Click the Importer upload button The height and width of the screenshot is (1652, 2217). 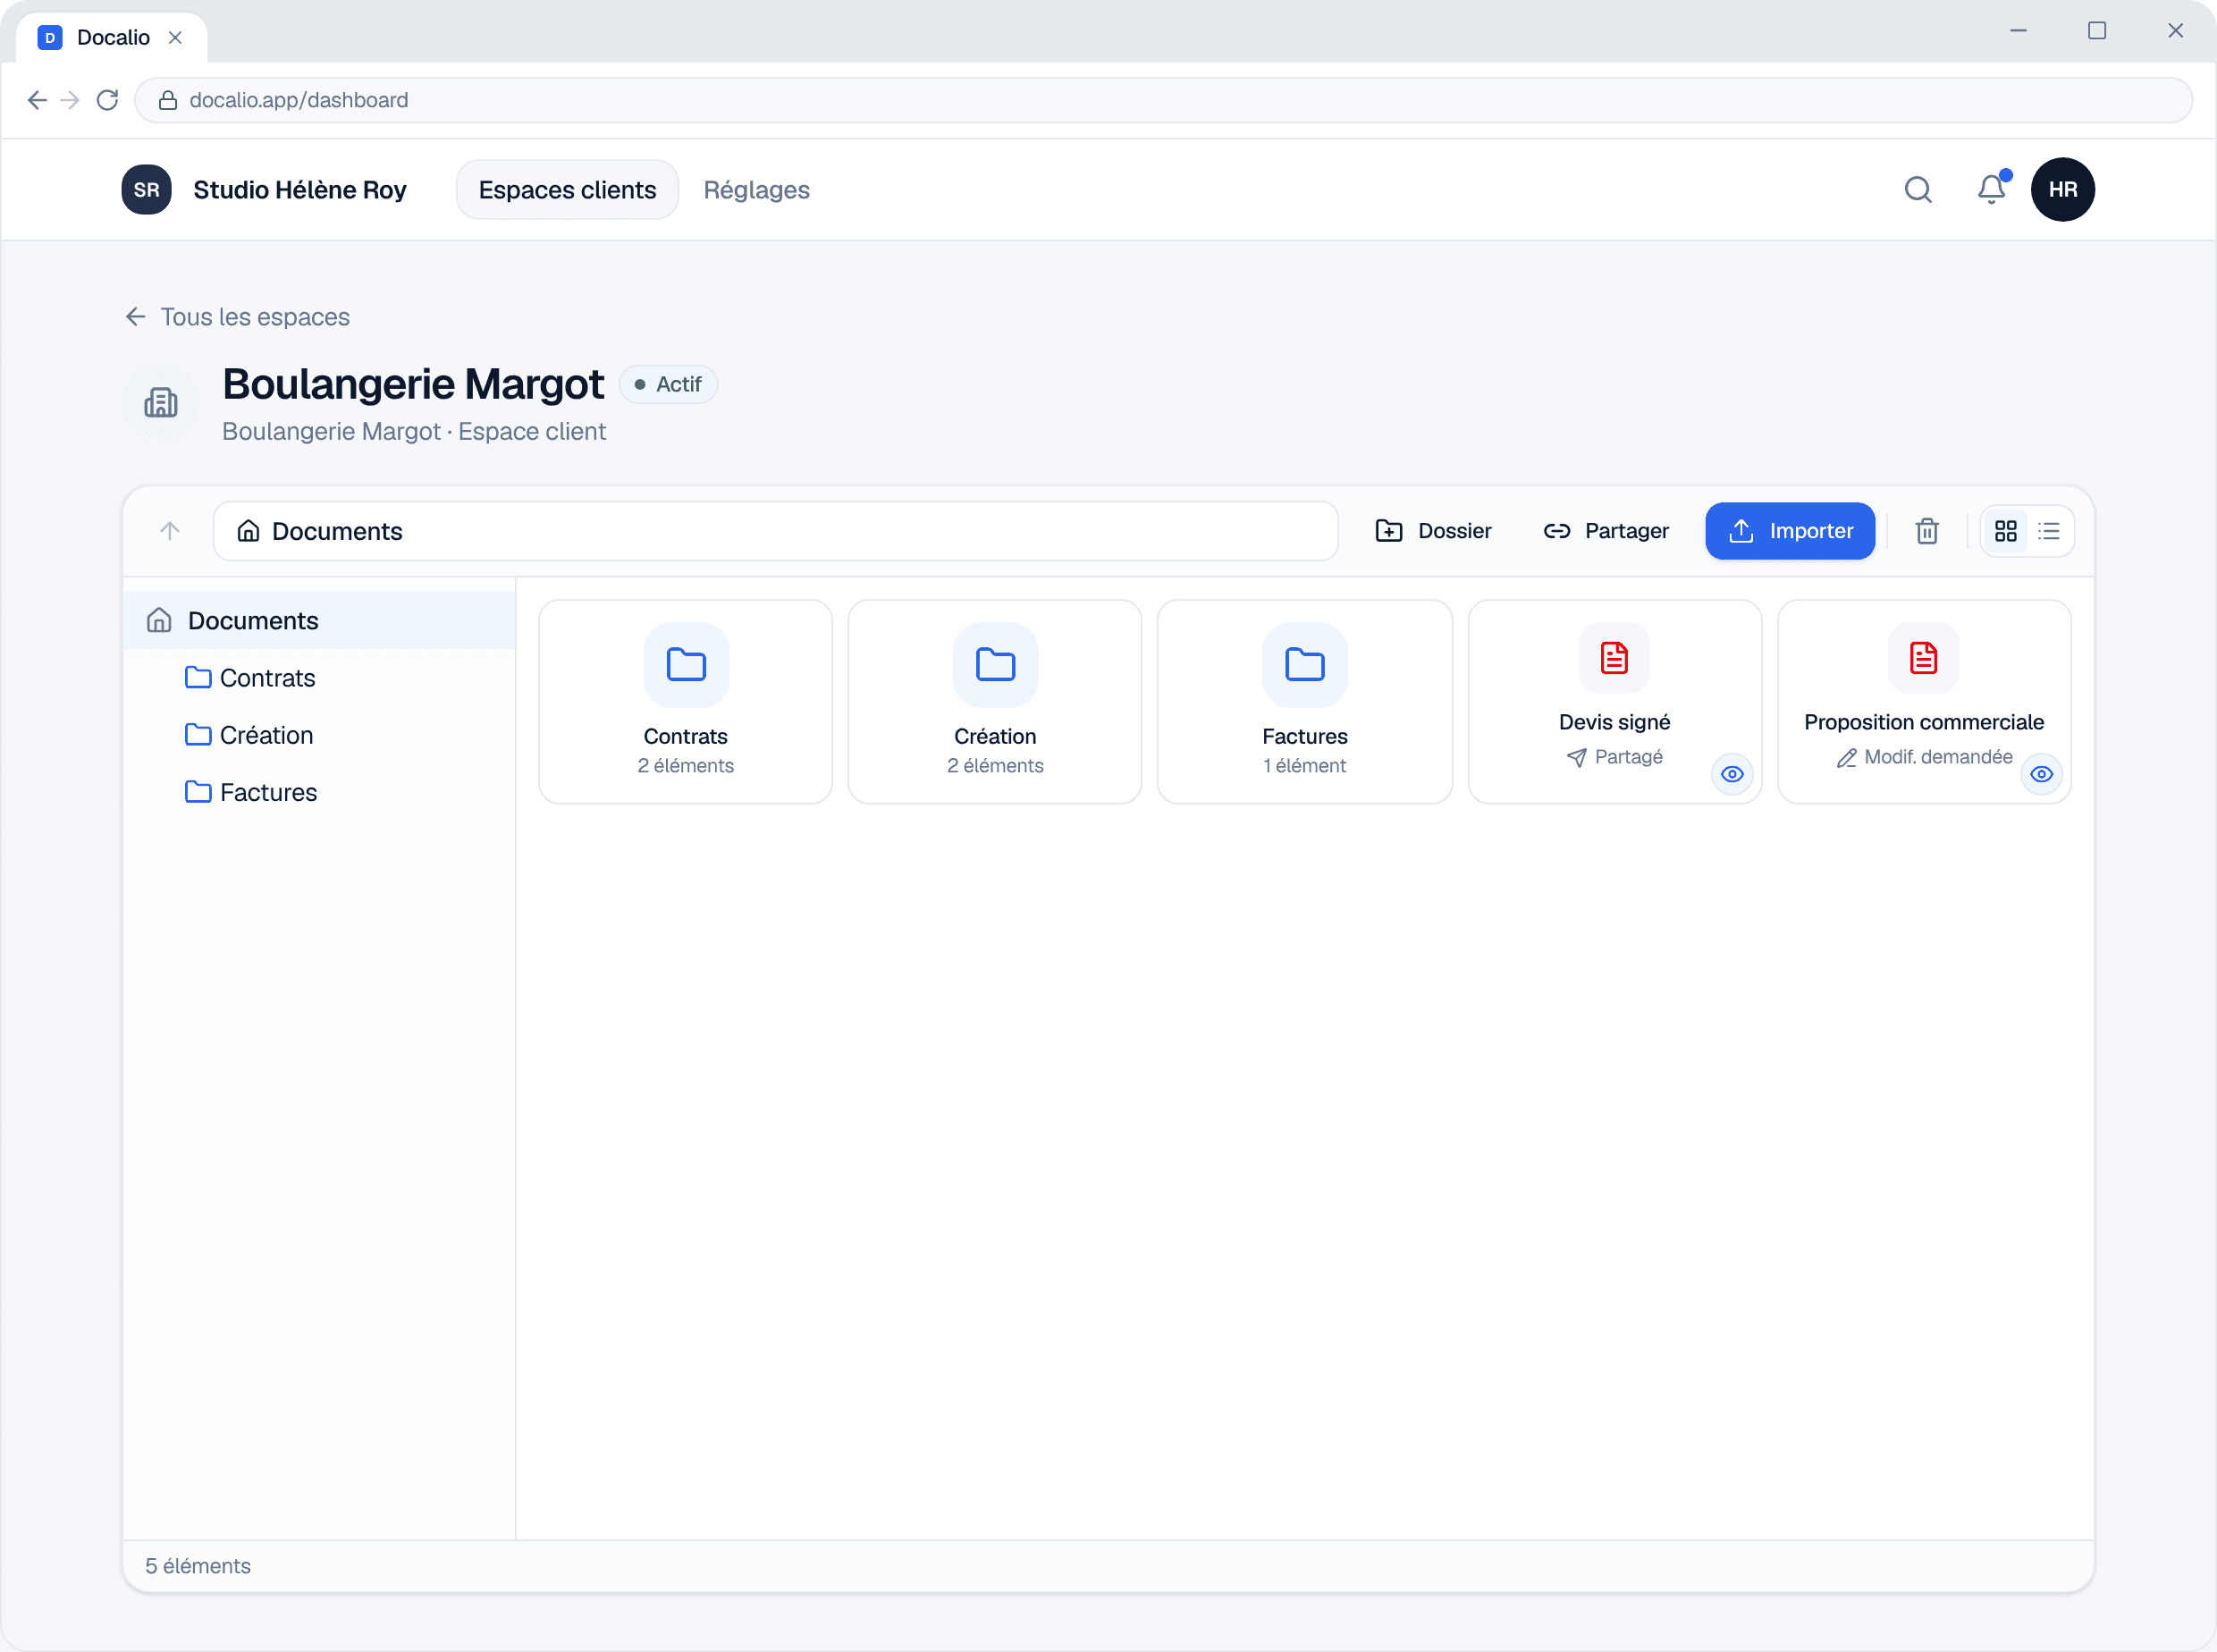click(1789, 531)
